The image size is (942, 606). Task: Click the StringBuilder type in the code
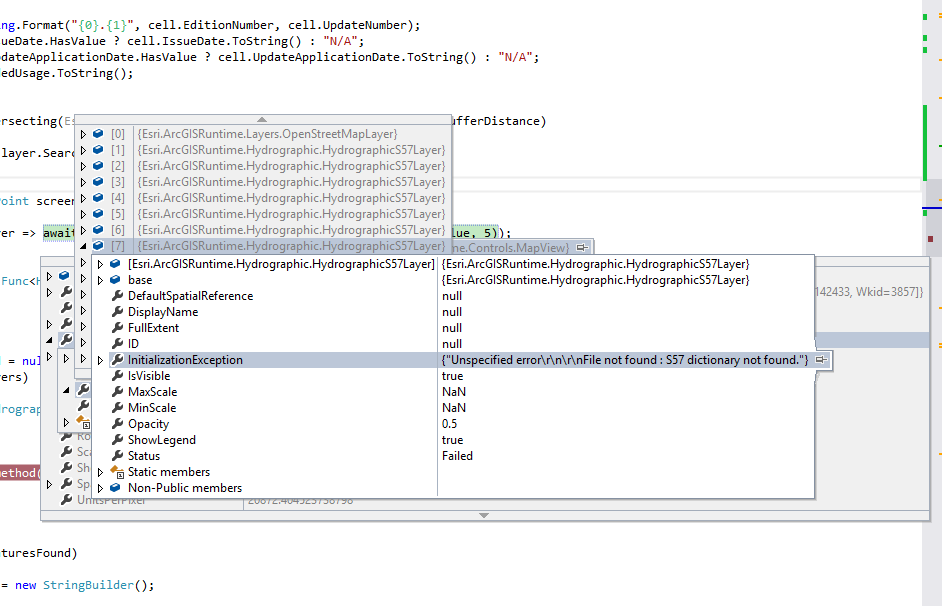pos(88,585)
